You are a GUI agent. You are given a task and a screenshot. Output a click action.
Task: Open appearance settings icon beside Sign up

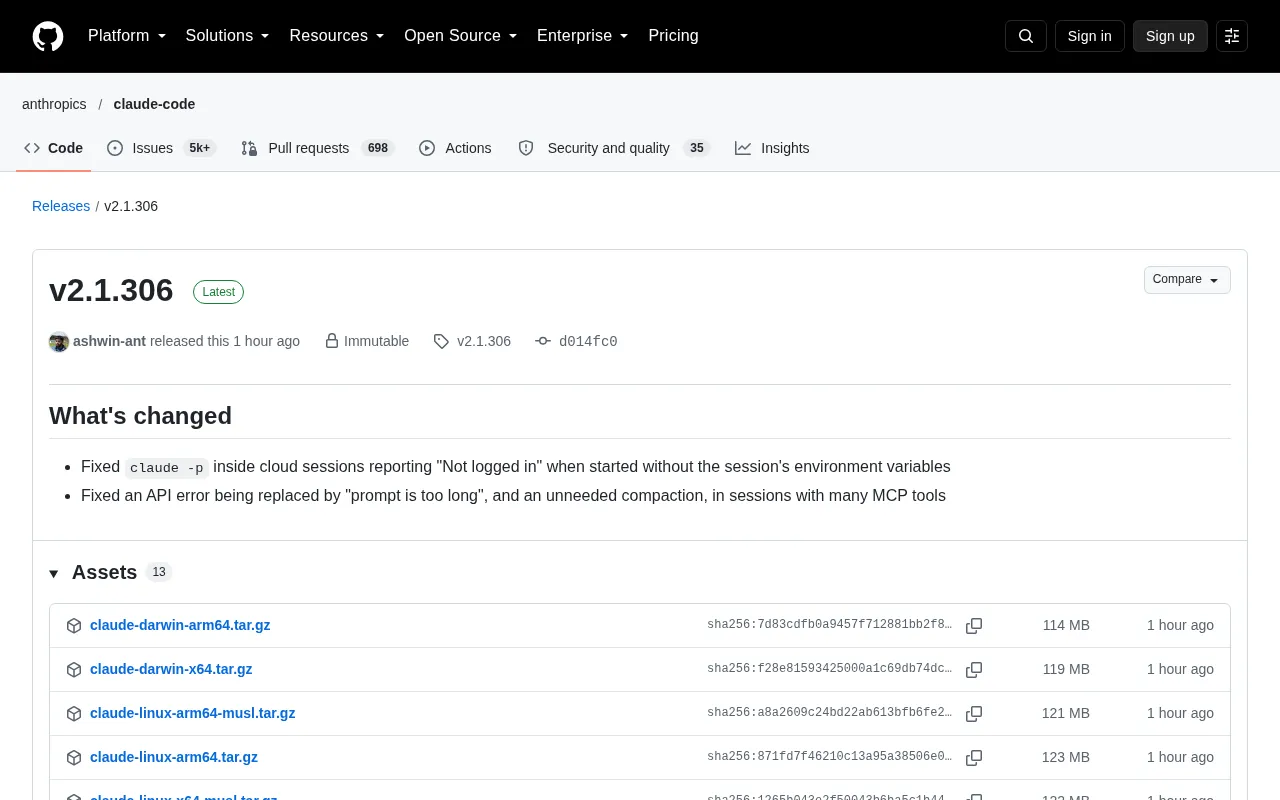point(1232,36)
